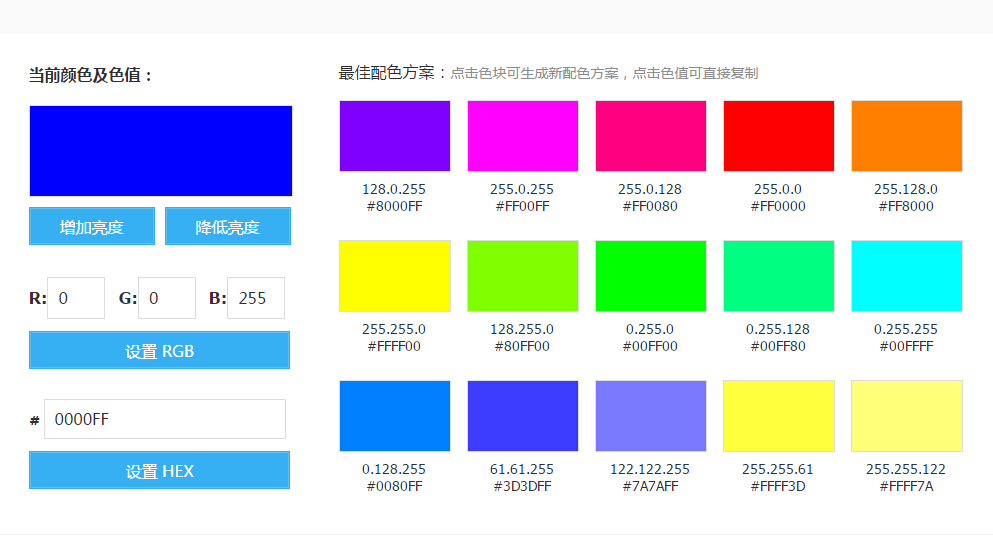The height and width of the screenshot is (547, 993).
Task: Click the hex code input field
Action: 166,419
